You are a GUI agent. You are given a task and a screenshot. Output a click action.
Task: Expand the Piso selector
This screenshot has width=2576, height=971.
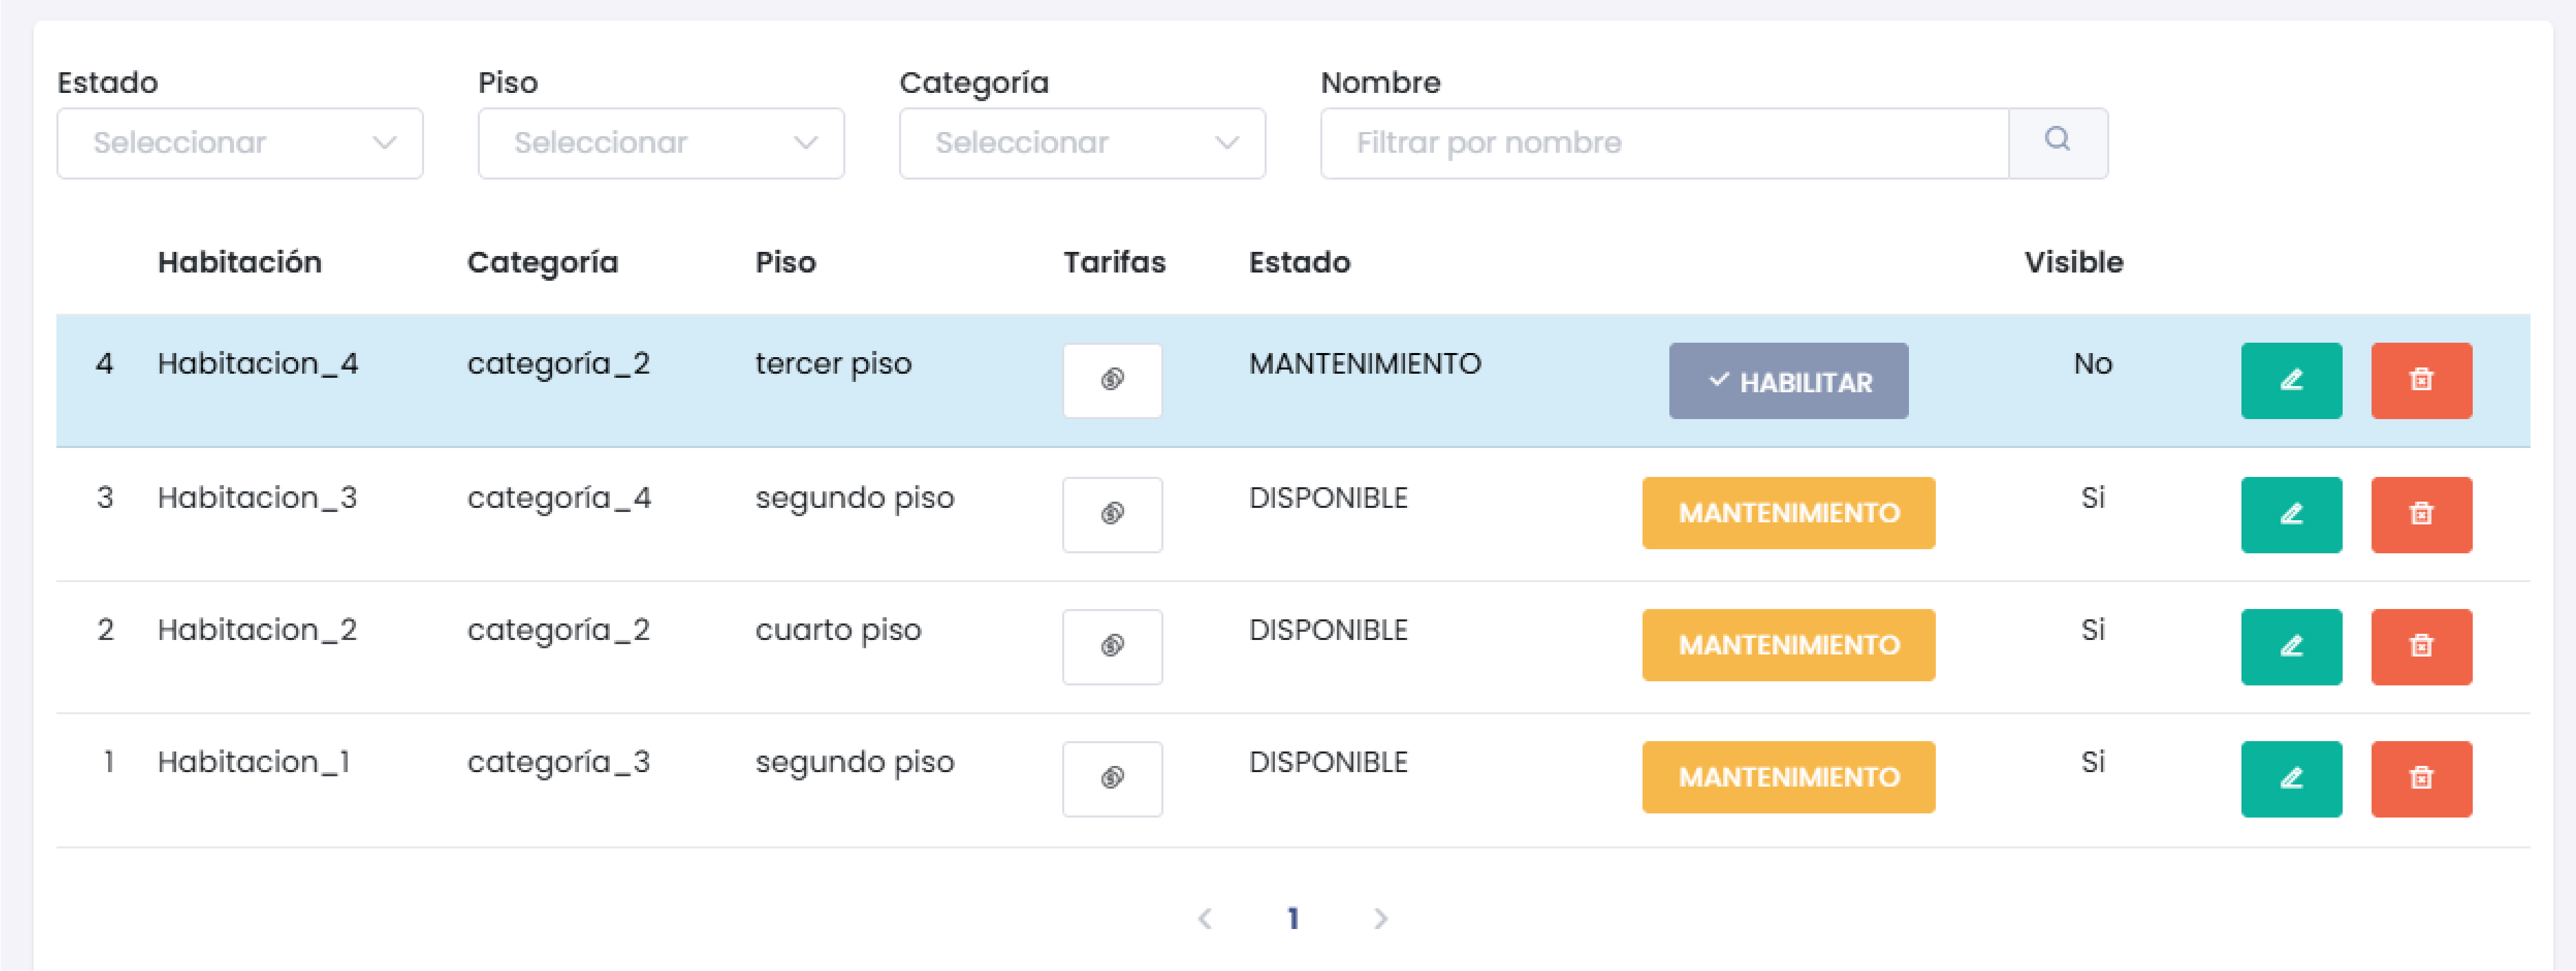(661, 142)
